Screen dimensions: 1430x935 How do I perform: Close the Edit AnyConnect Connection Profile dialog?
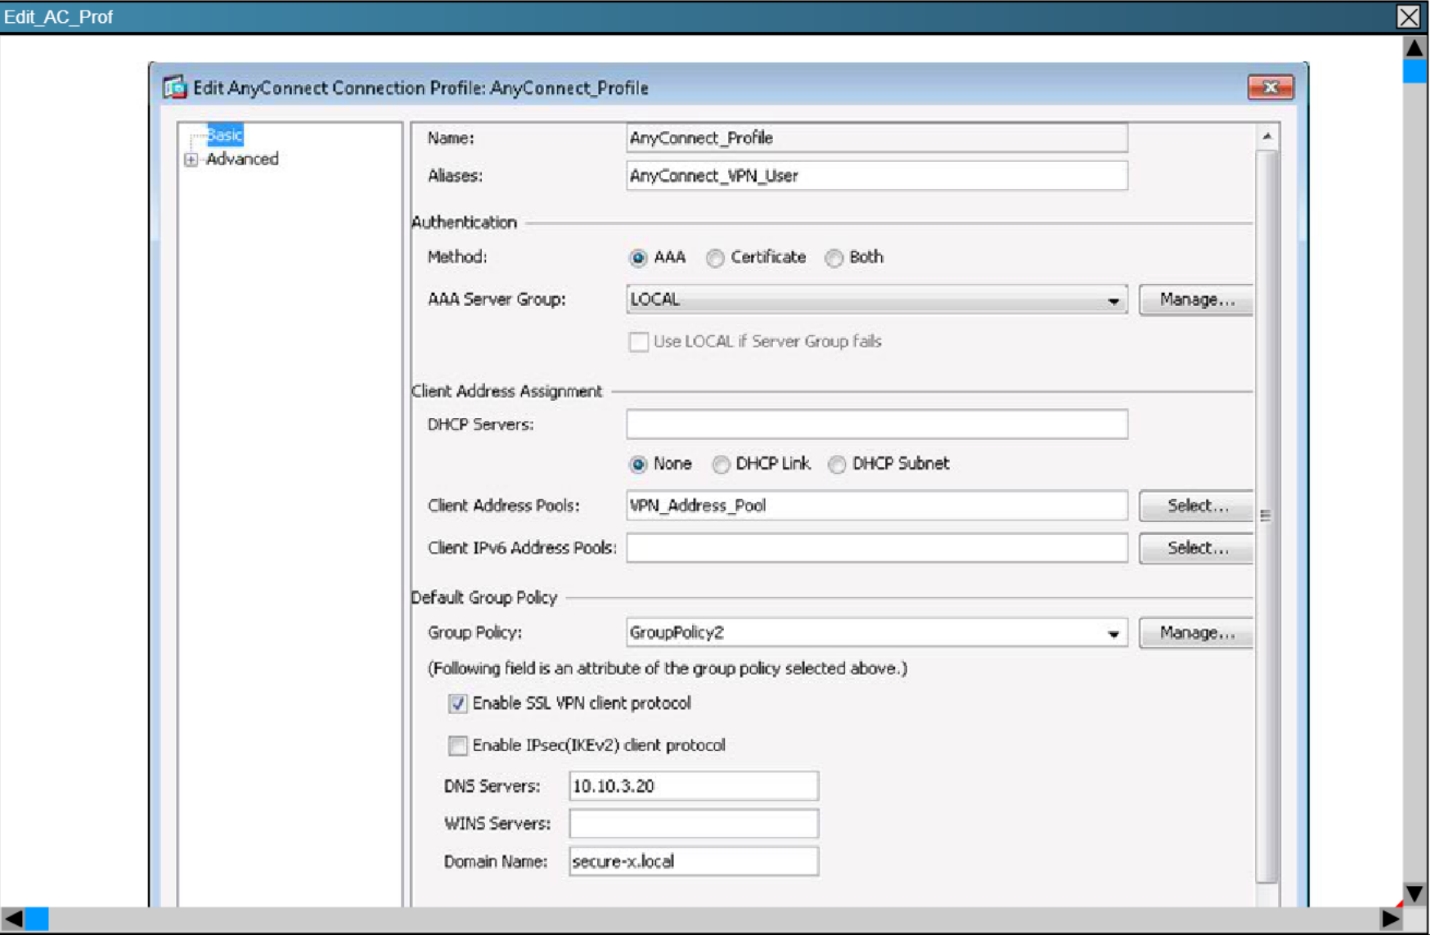click(x=1270, y=88)
